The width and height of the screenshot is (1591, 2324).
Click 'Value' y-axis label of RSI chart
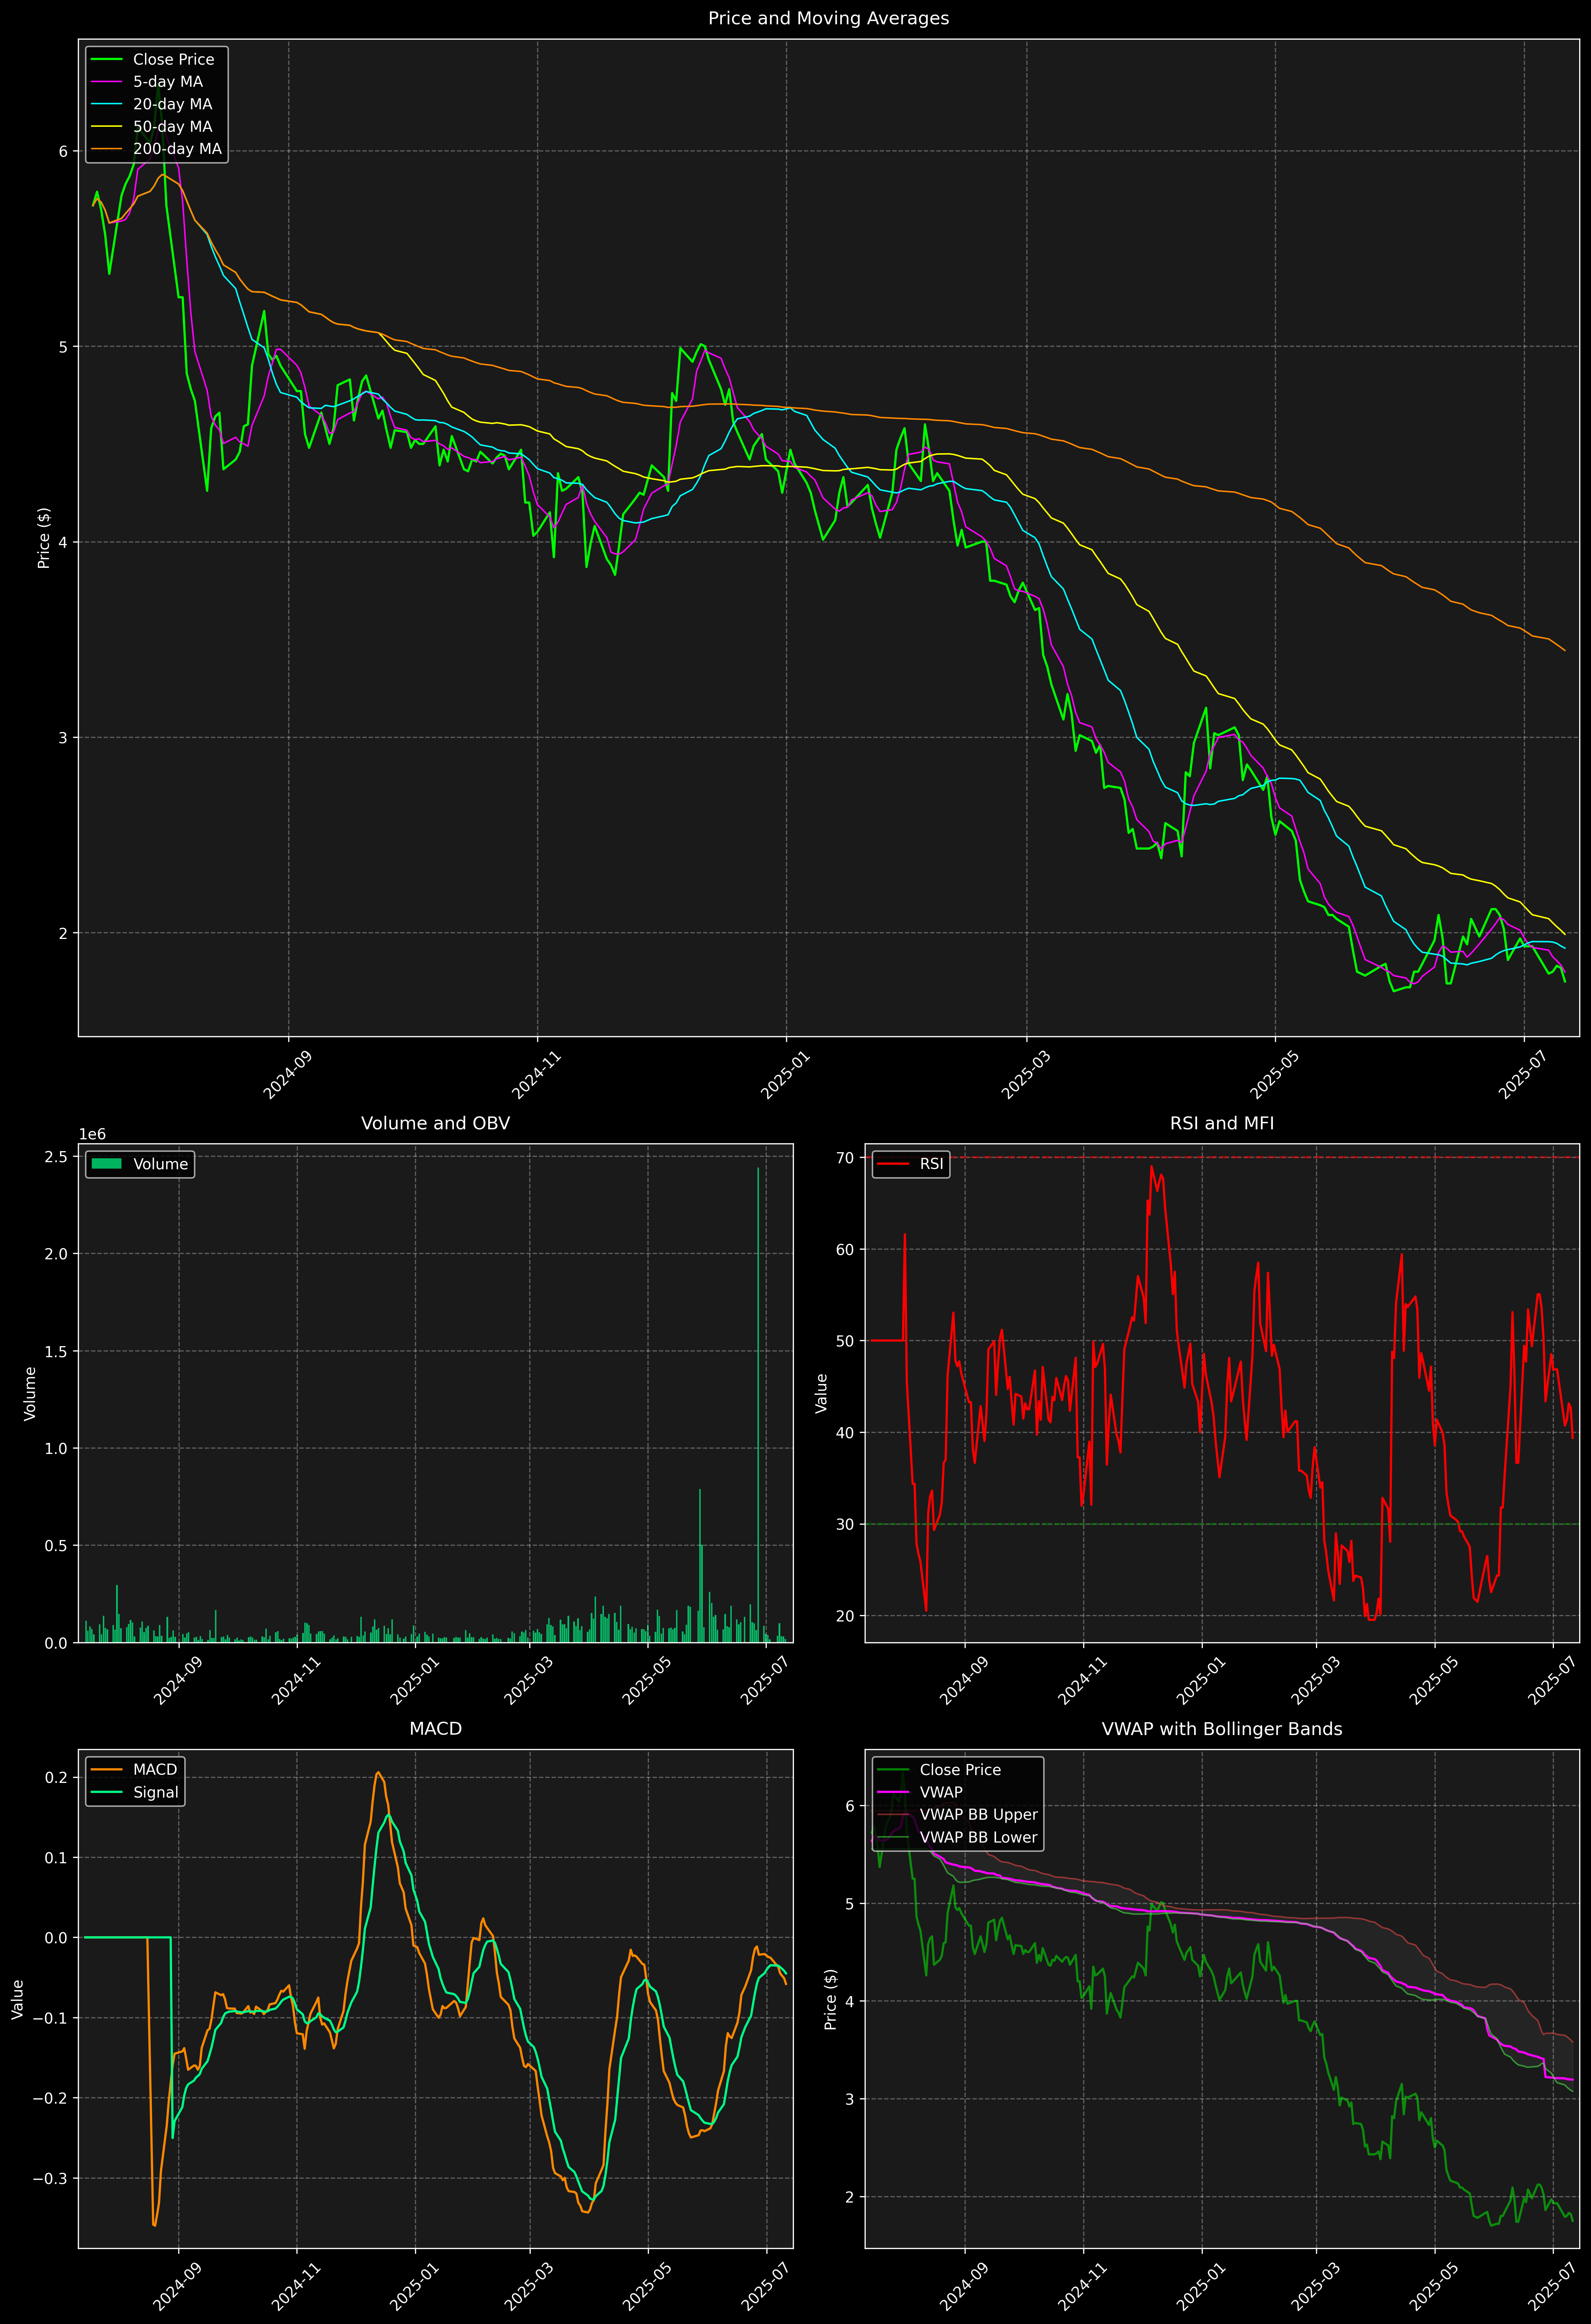[x=822, y=1393]
